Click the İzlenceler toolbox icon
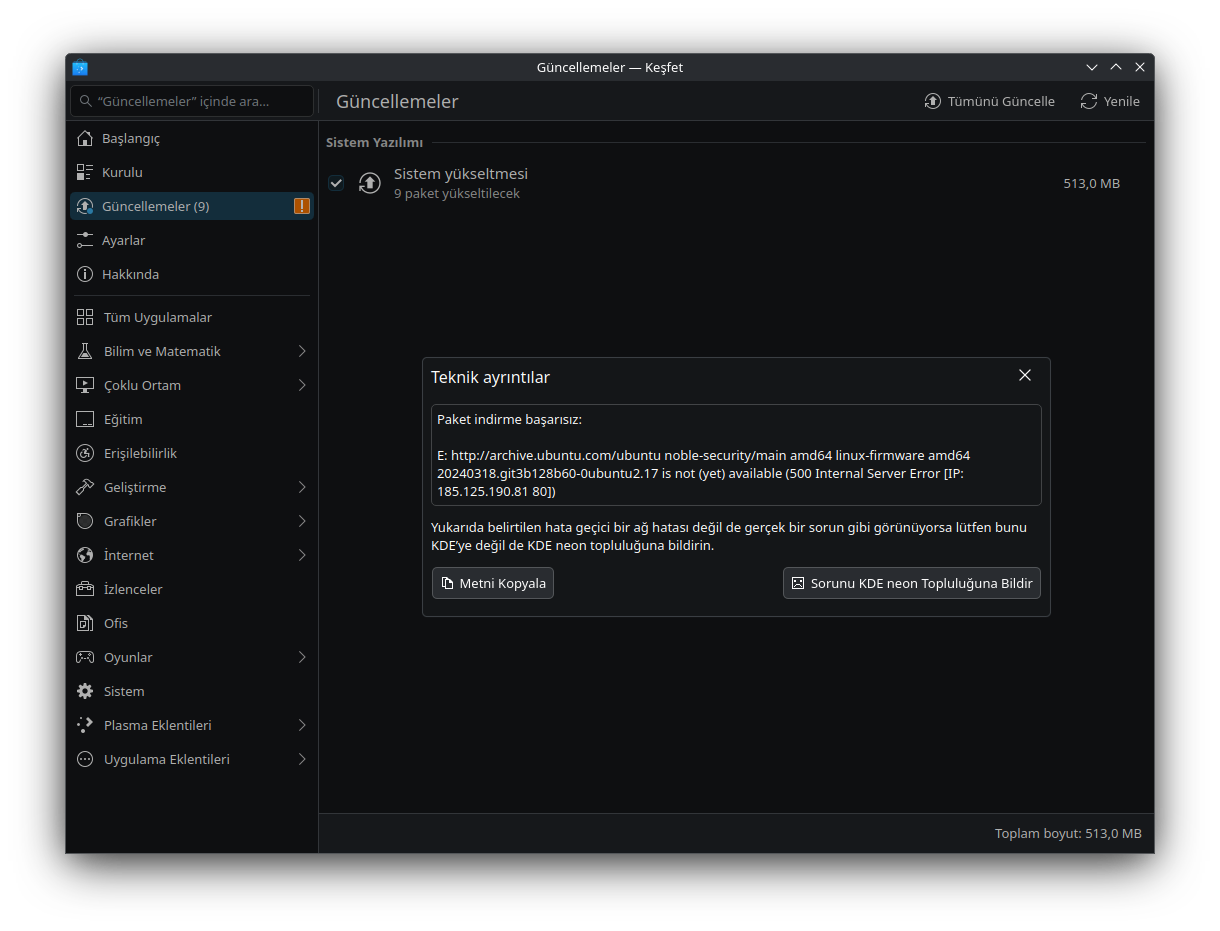 coord(85,589)
